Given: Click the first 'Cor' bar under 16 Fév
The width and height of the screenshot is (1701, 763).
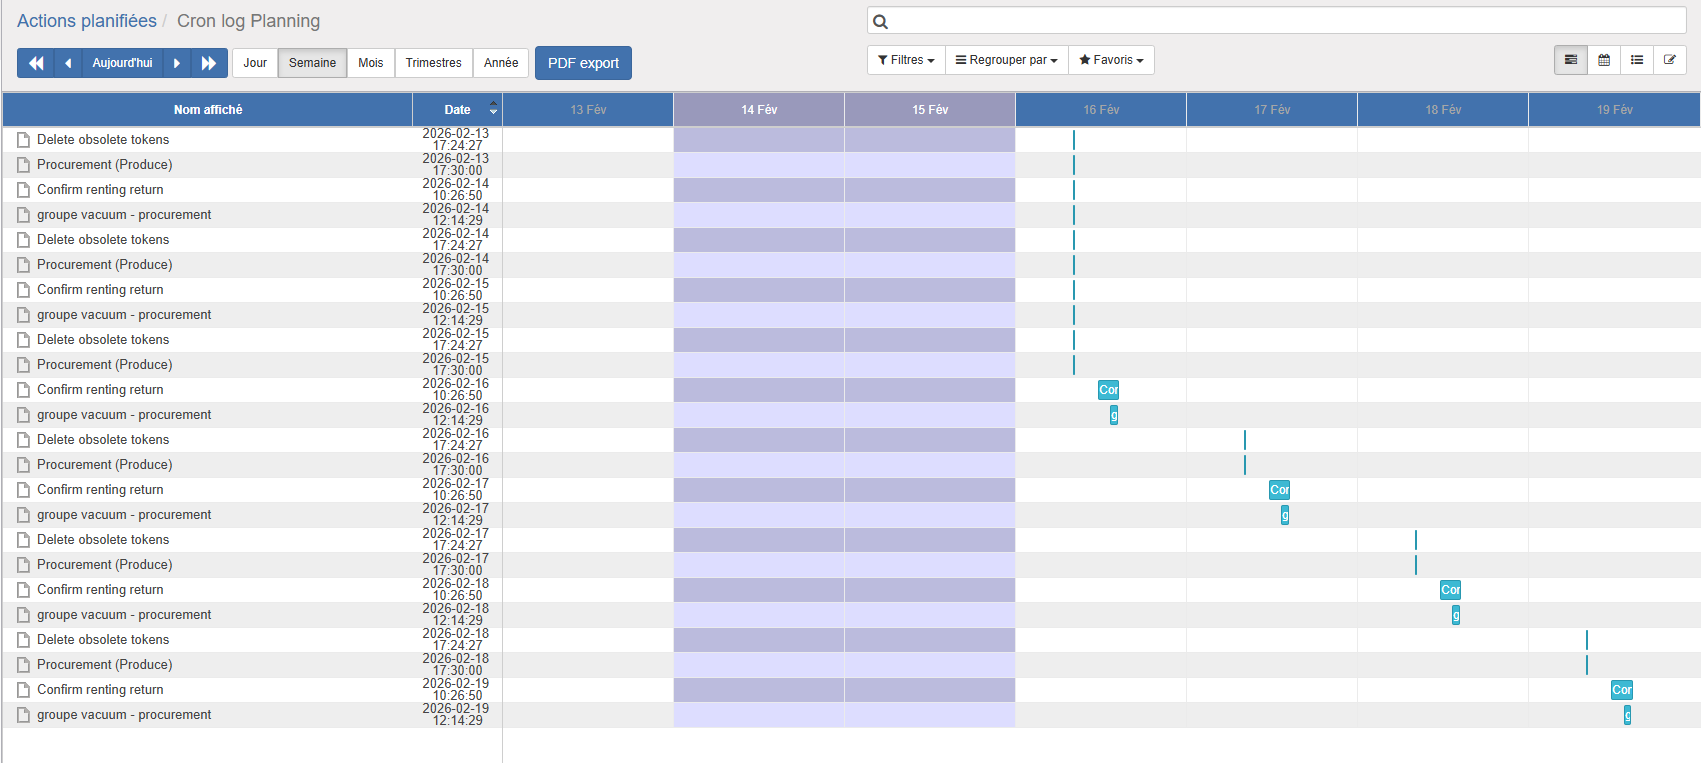Looking at the screenshot, I should 1108,390.
